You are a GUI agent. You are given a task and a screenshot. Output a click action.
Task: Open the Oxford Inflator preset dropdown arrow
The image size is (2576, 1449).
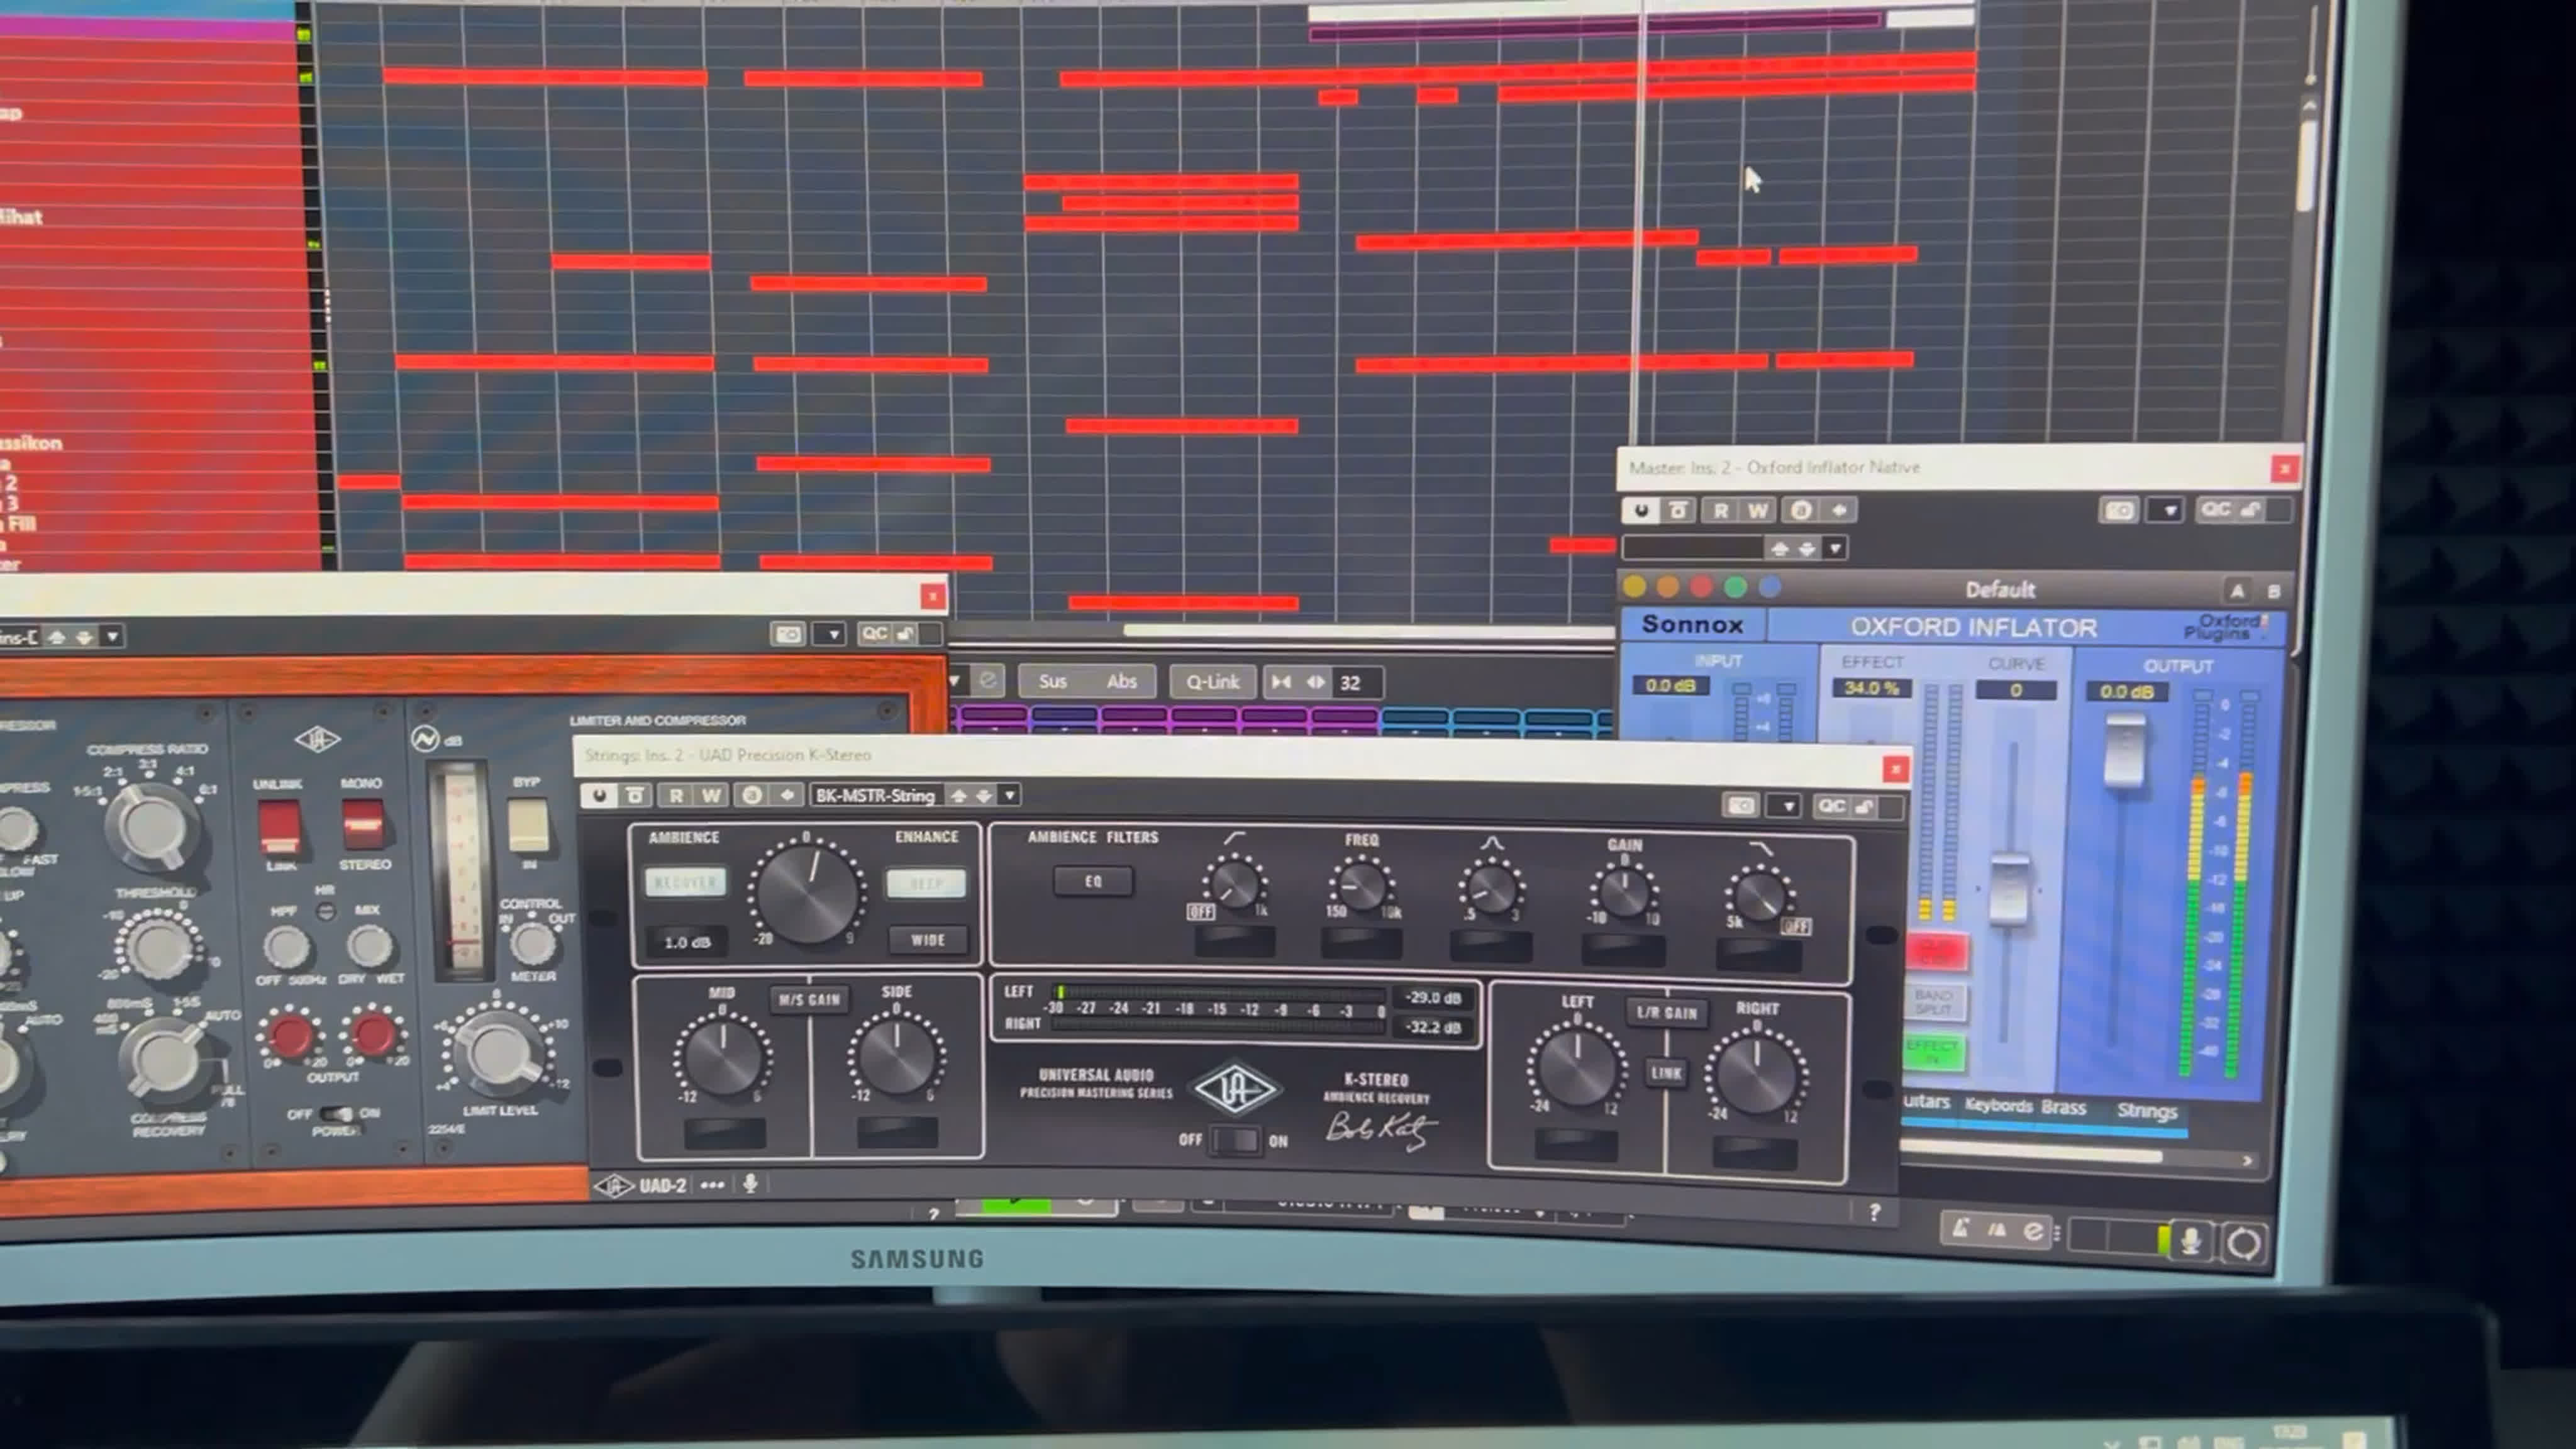[x=1834, y=548]
